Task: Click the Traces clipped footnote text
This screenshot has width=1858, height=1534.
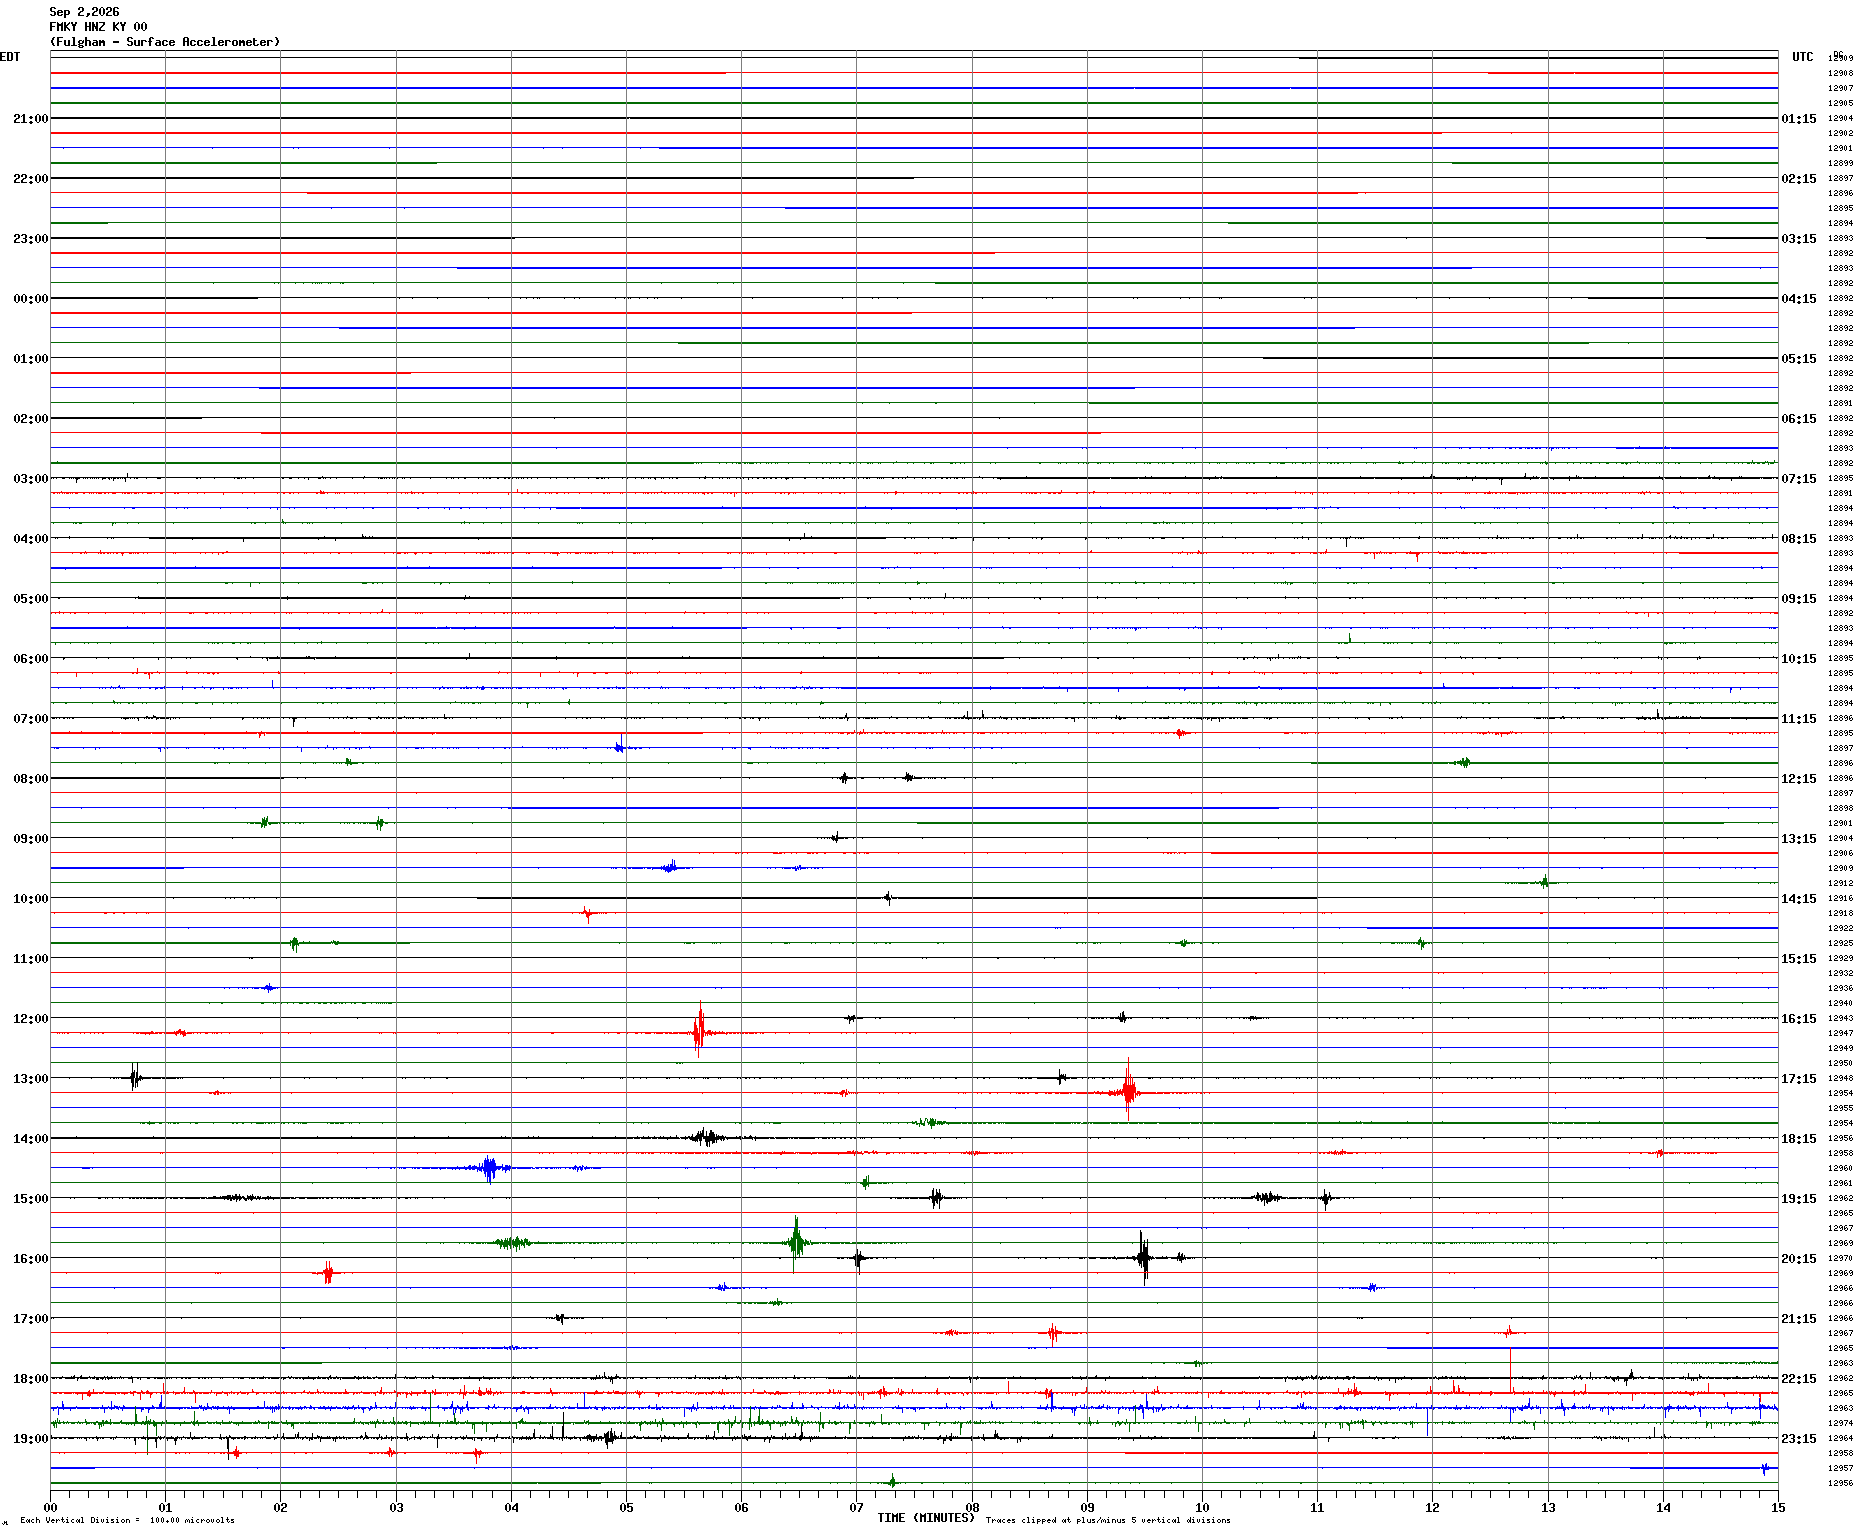Action: click(x=1108, y=1520)
